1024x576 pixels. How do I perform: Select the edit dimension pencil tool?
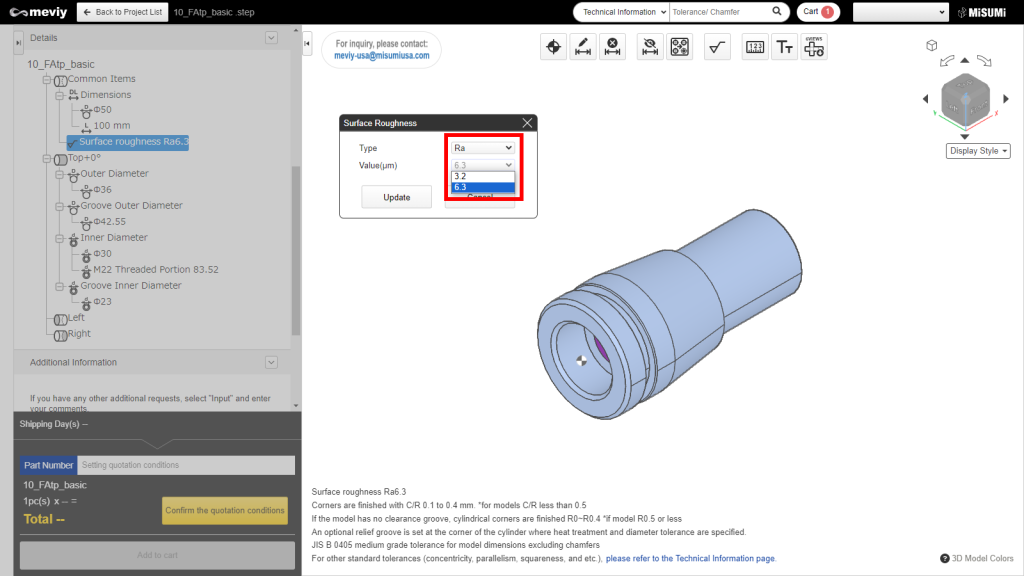[x=582, y=46]
